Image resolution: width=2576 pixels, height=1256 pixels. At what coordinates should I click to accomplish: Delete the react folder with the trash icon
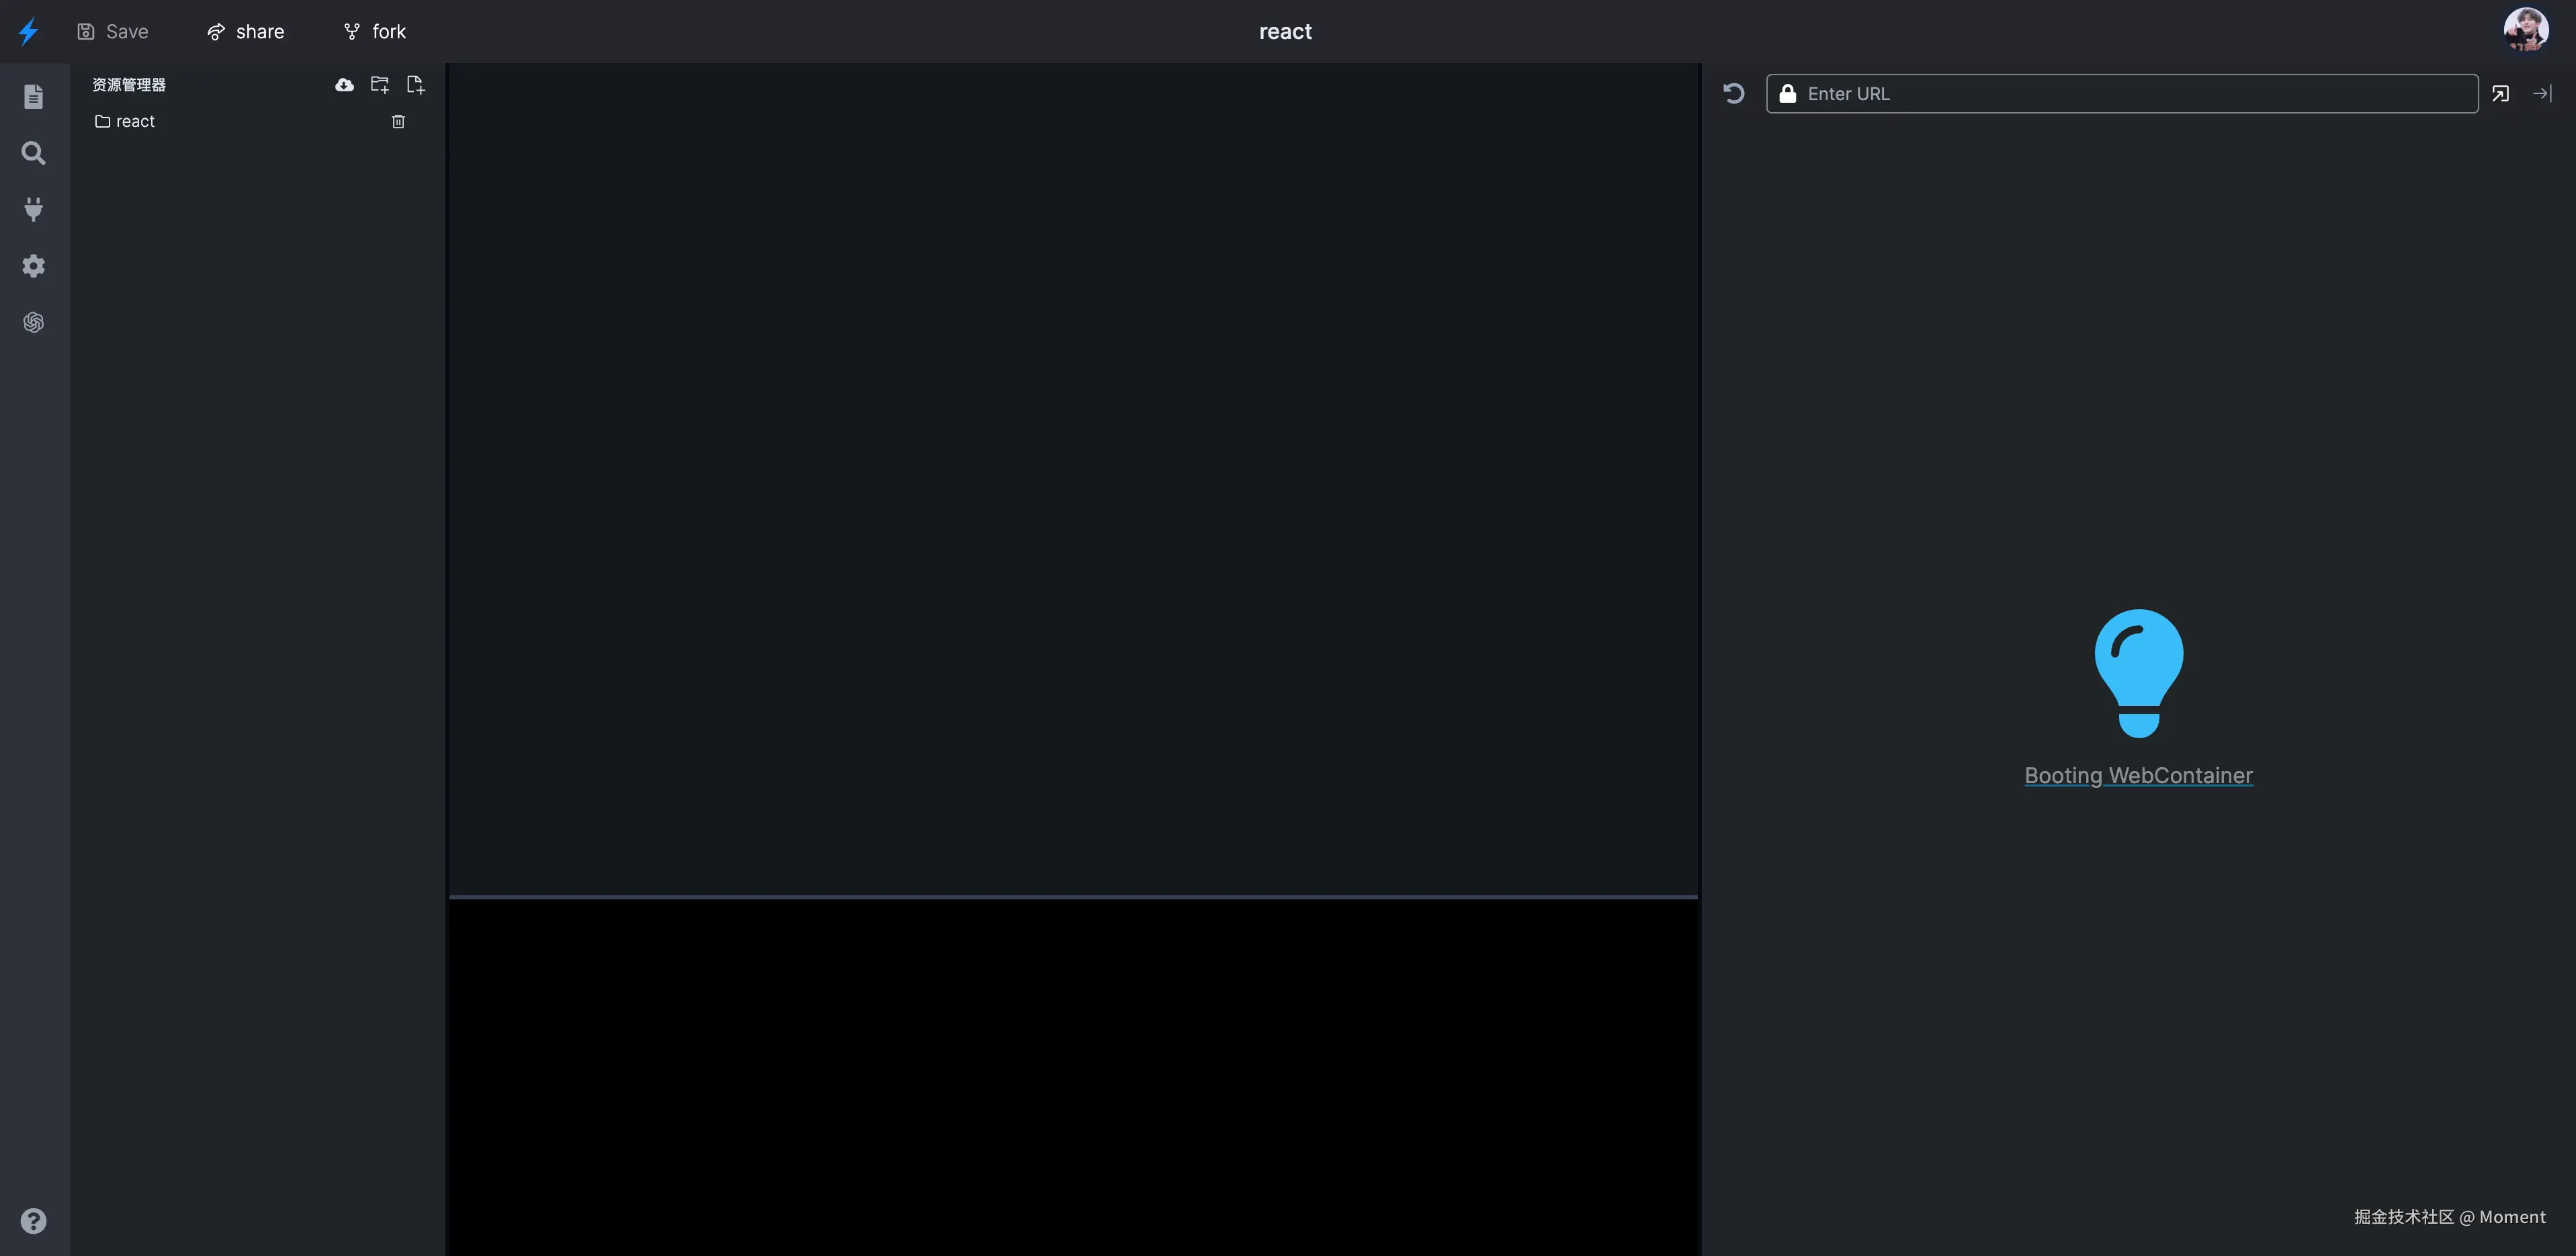pyautogui.click(x=398, y=122)
